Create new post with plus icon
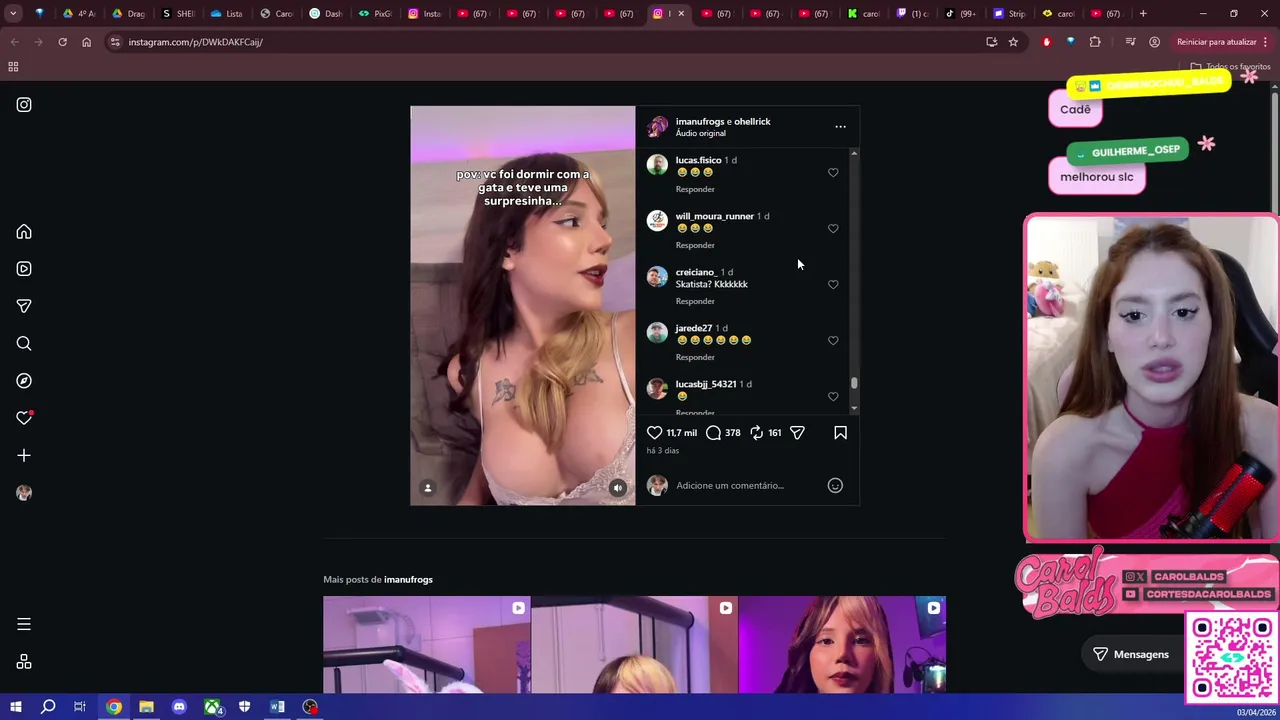This screenshot has width=1280, height=720. click(24, 456)
